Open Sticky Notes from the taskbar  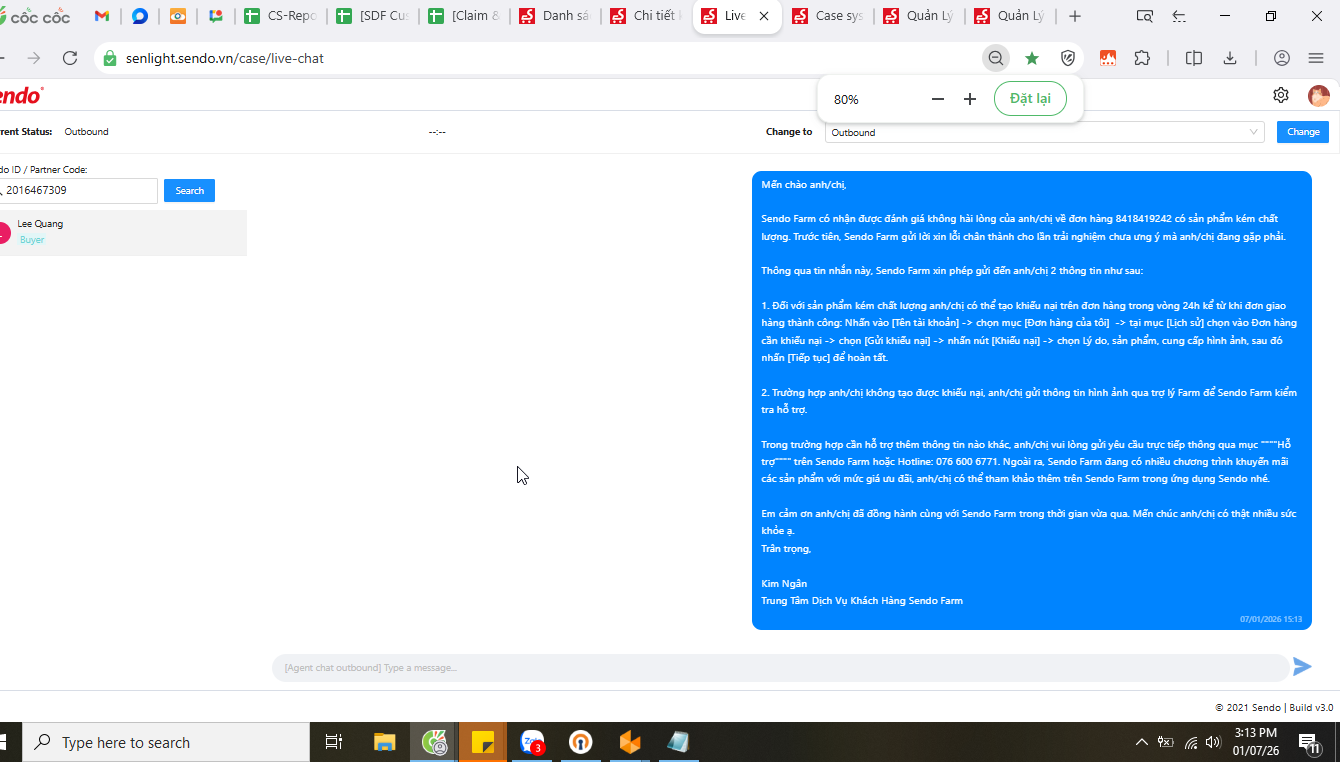483,742
